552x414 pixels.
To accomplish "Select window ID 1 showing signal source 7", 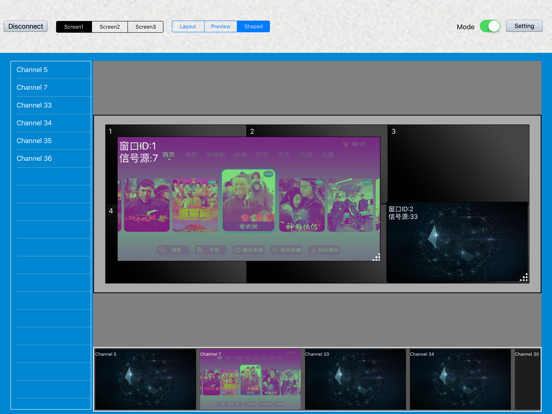I will tap(249, 199).
